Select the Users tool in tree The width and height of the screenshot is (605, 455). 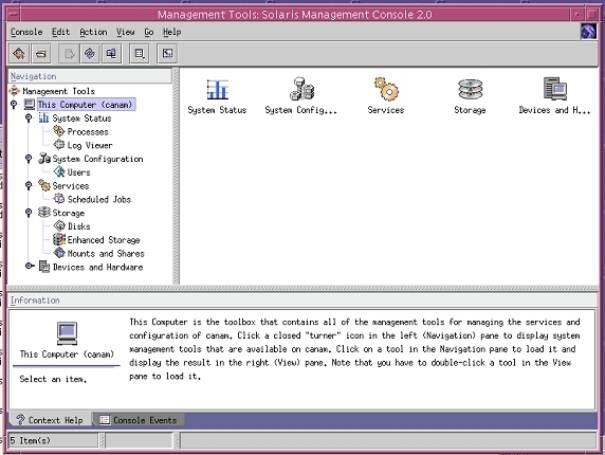79,173
